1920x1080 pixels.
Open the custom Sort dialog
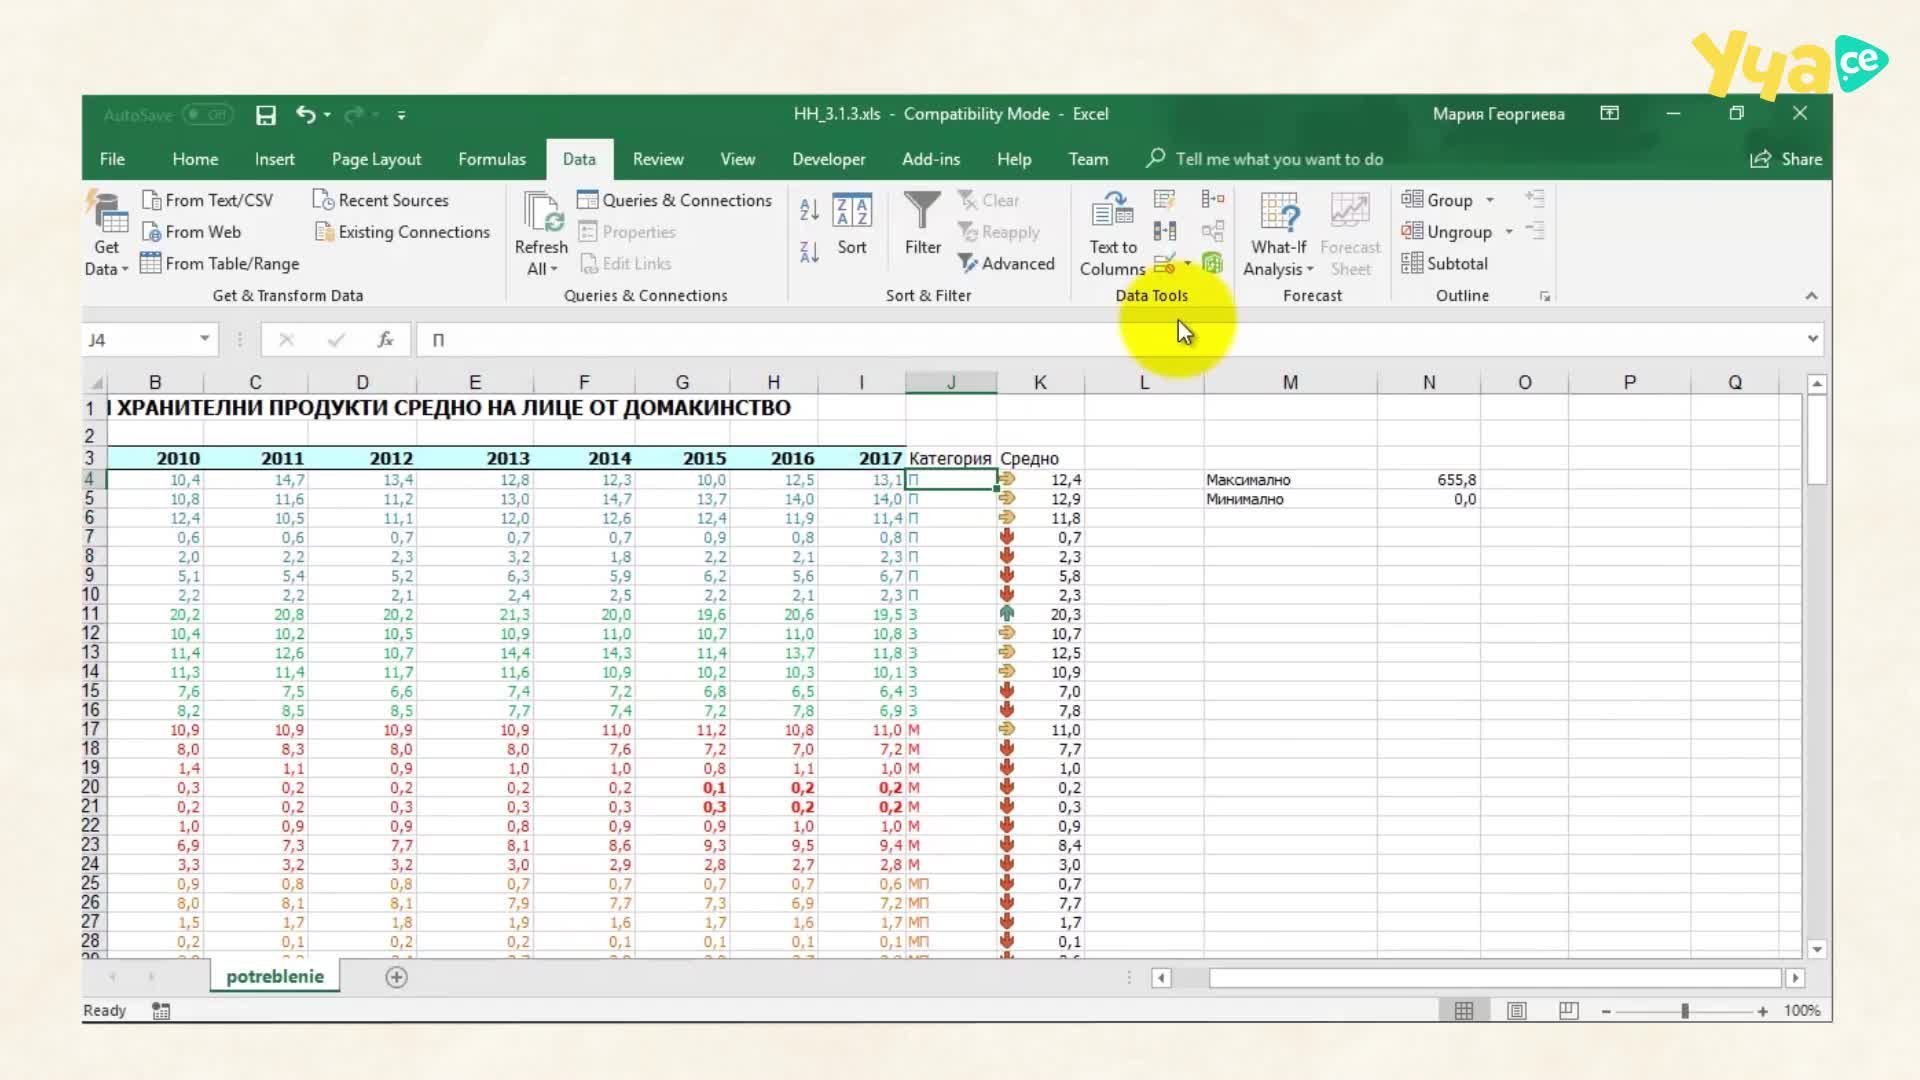coord(852,225)
